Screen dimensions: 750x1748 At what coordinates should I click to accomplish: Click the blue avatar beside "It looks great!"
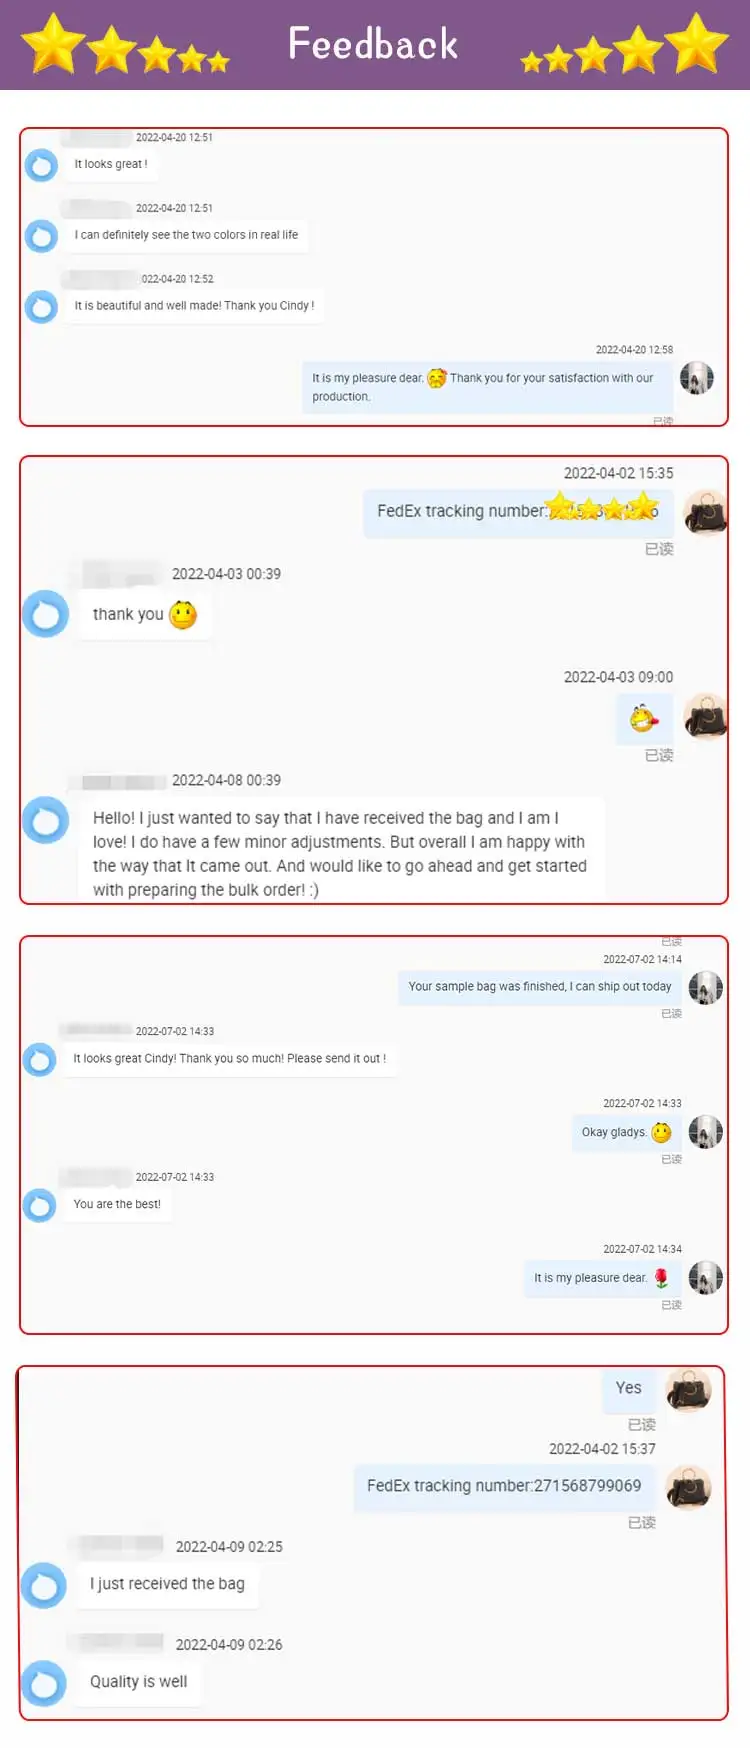41,165
